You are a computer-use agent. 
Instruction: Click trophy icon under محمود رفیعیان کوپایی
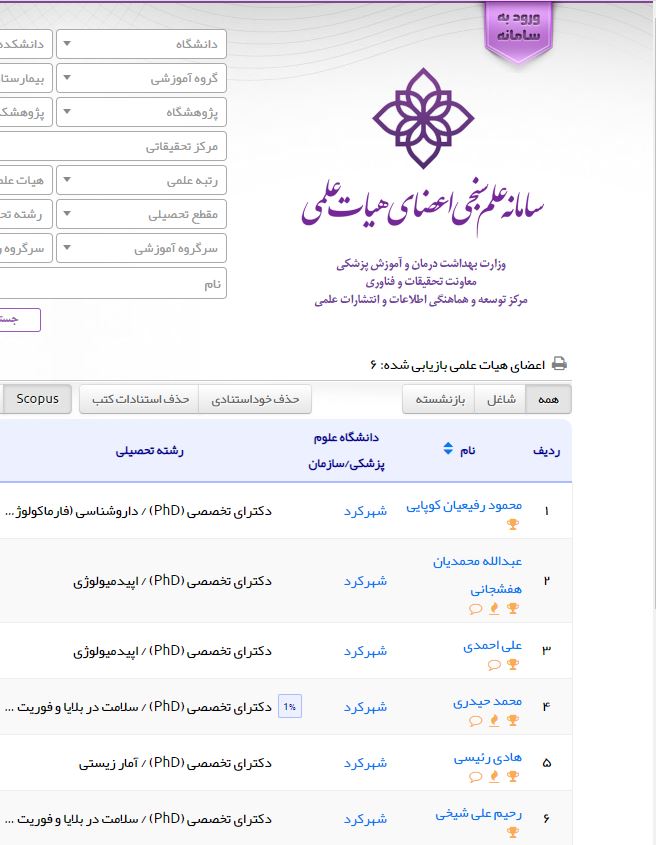[x=513, y=524]
